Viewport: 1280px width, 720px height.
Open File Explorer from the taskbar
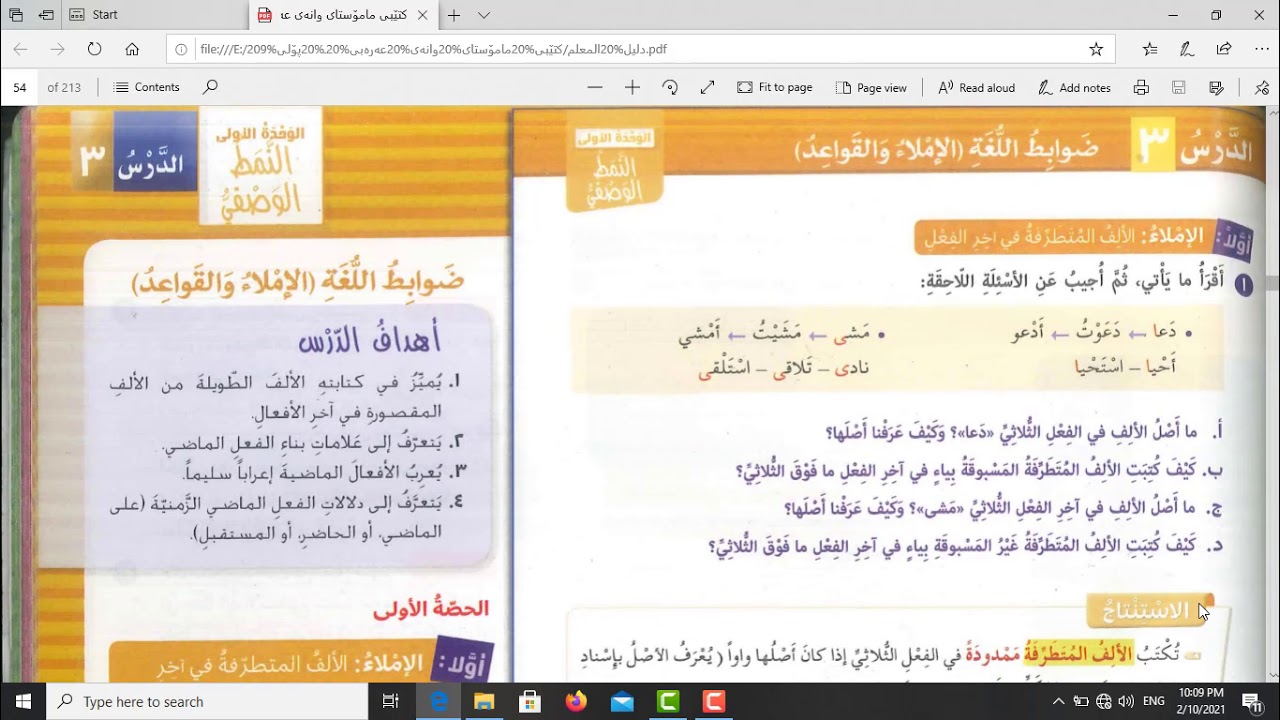tap(484, 701)
